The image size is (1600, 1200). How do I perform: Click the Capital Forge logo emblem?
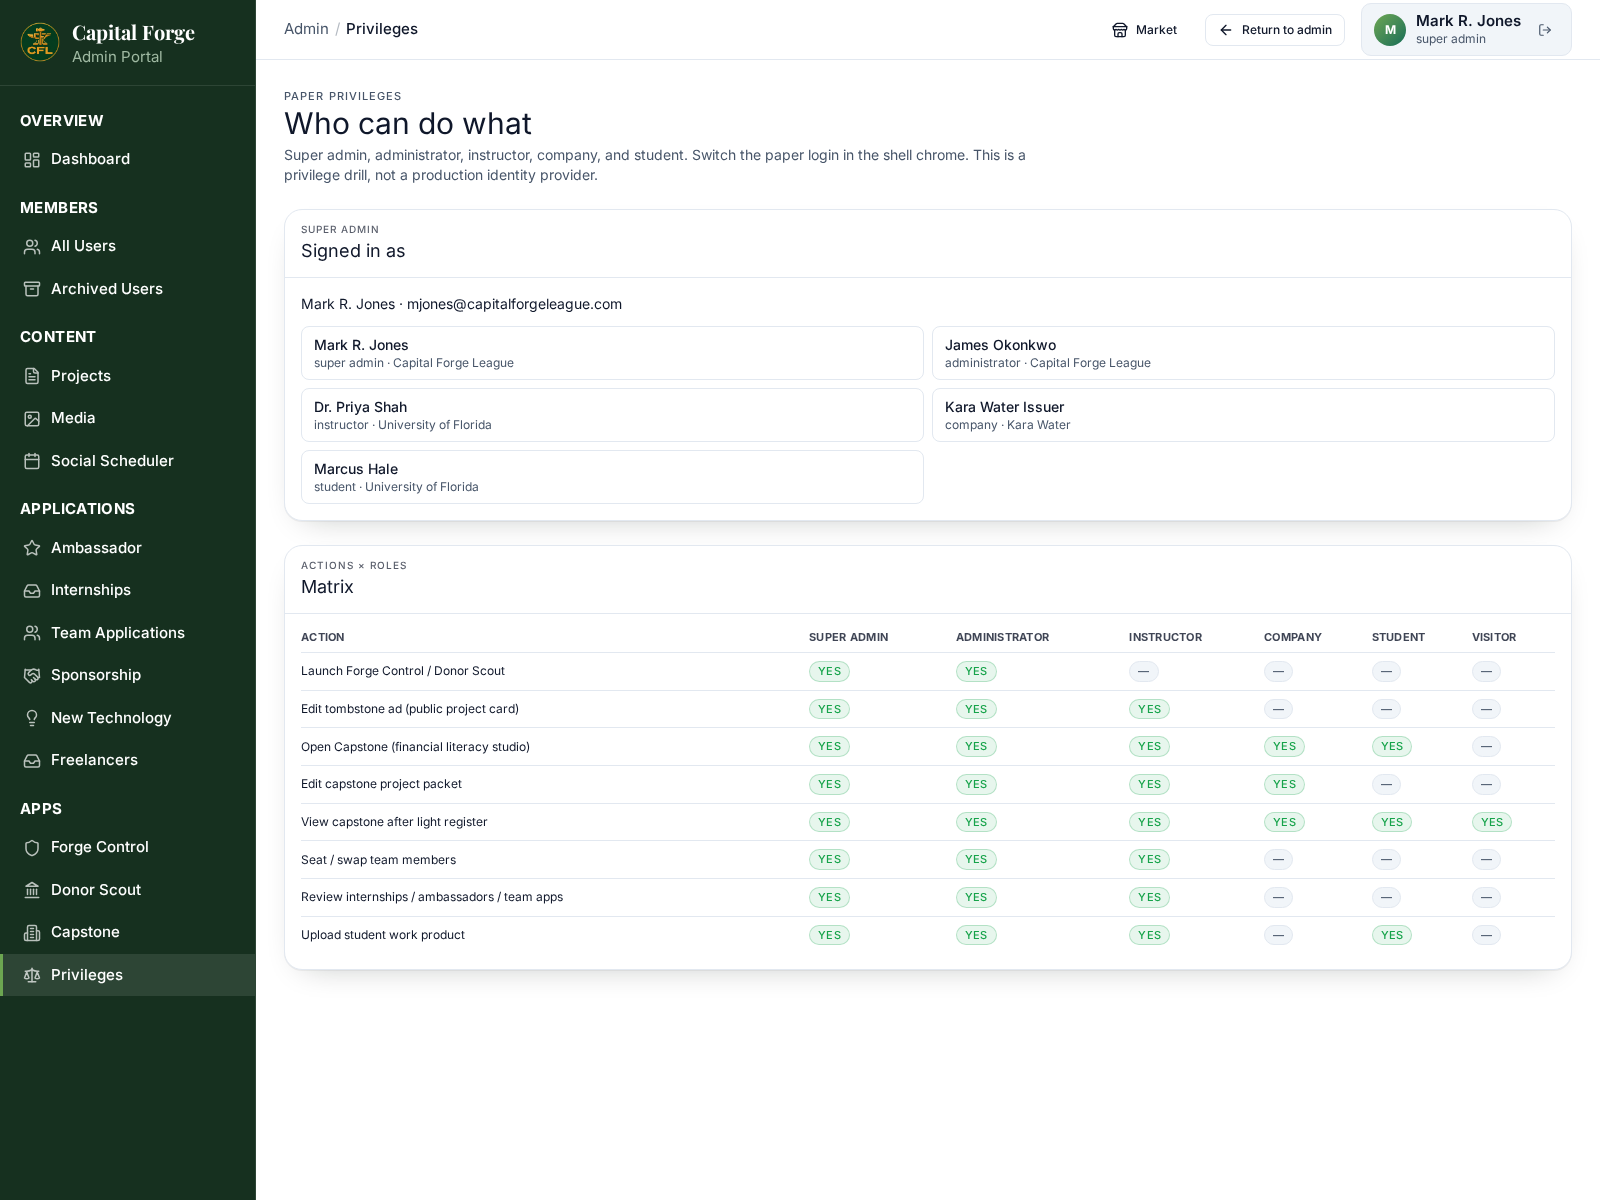tap(40, 43)
